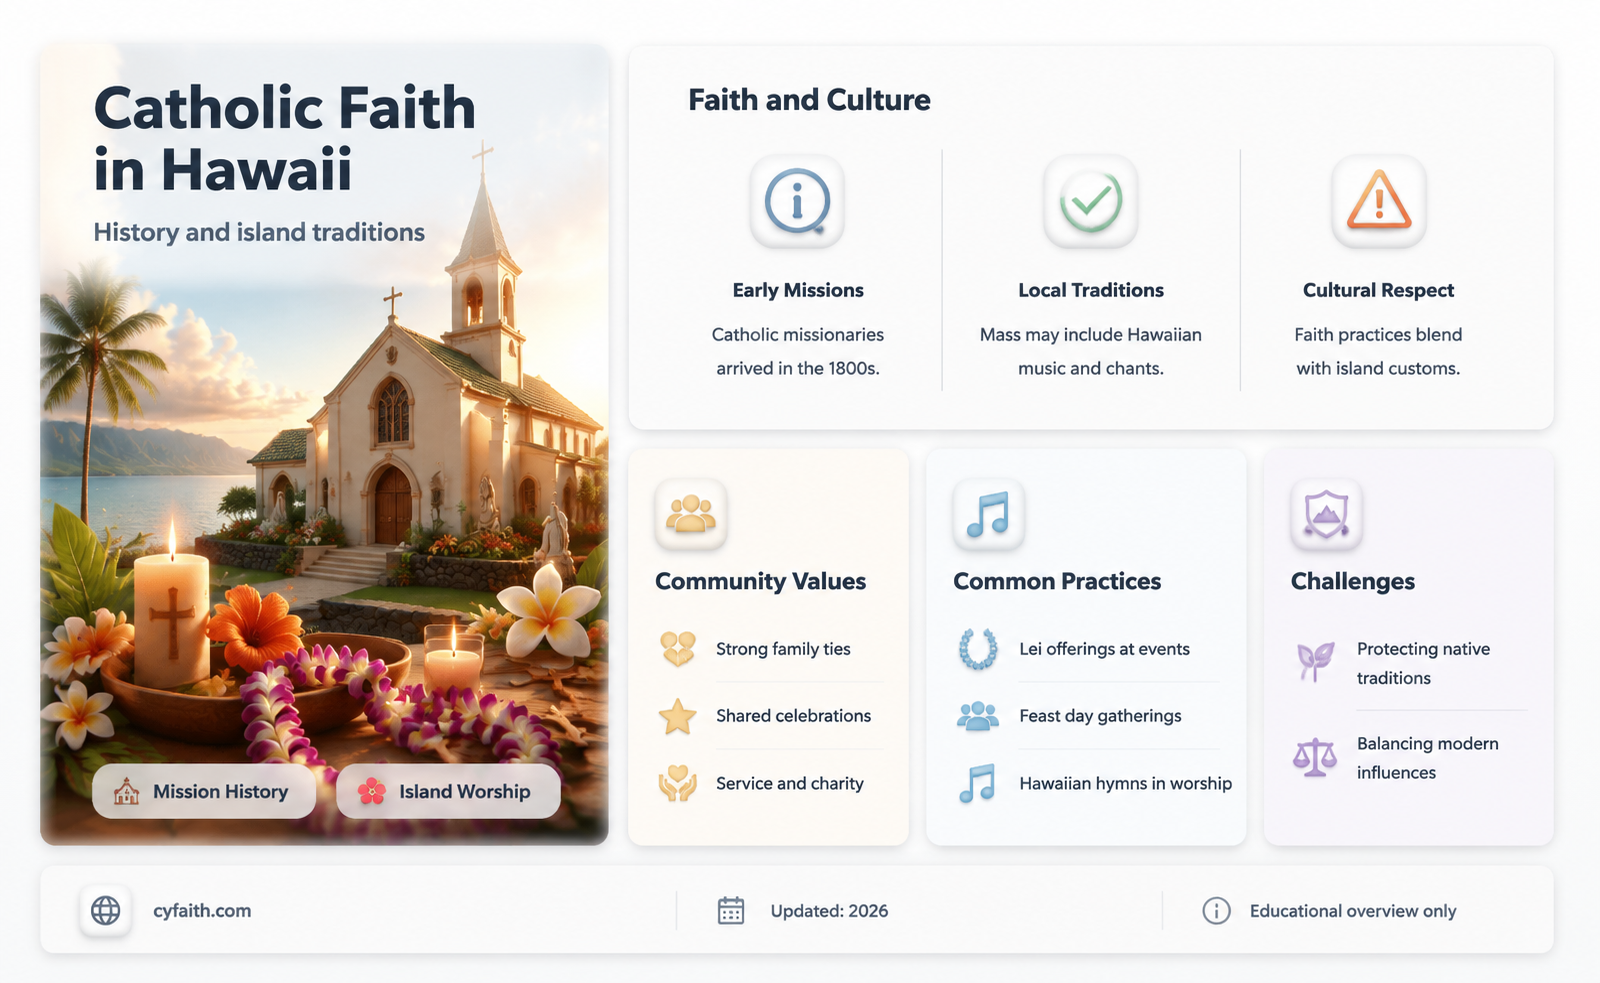This screenshot has height=983, width=1600.
Task: Click the Educational overview only note
Action: click(1353, 911)
